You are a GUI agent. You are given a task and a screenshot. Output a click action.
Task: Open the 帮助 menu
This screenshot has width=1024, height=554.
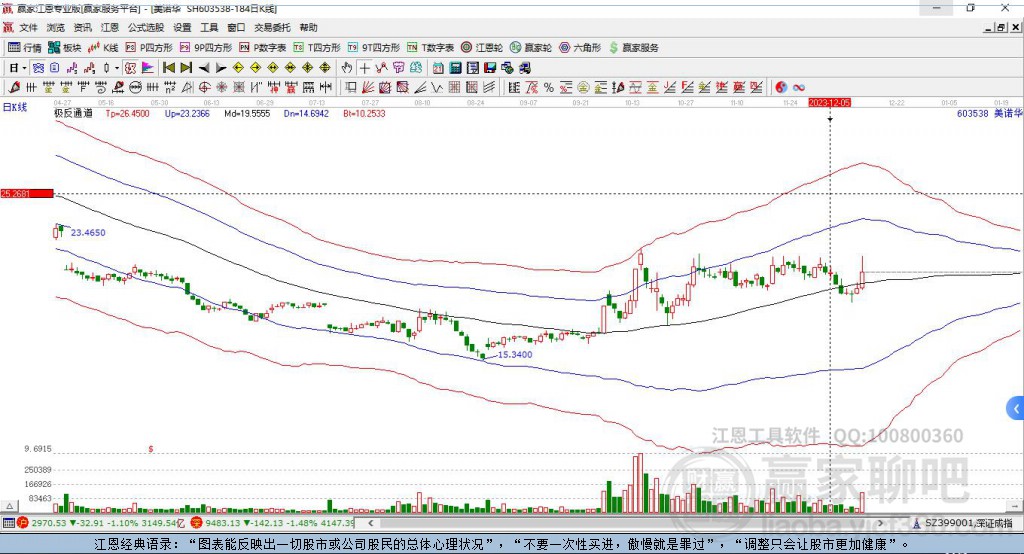click(308, 27)
